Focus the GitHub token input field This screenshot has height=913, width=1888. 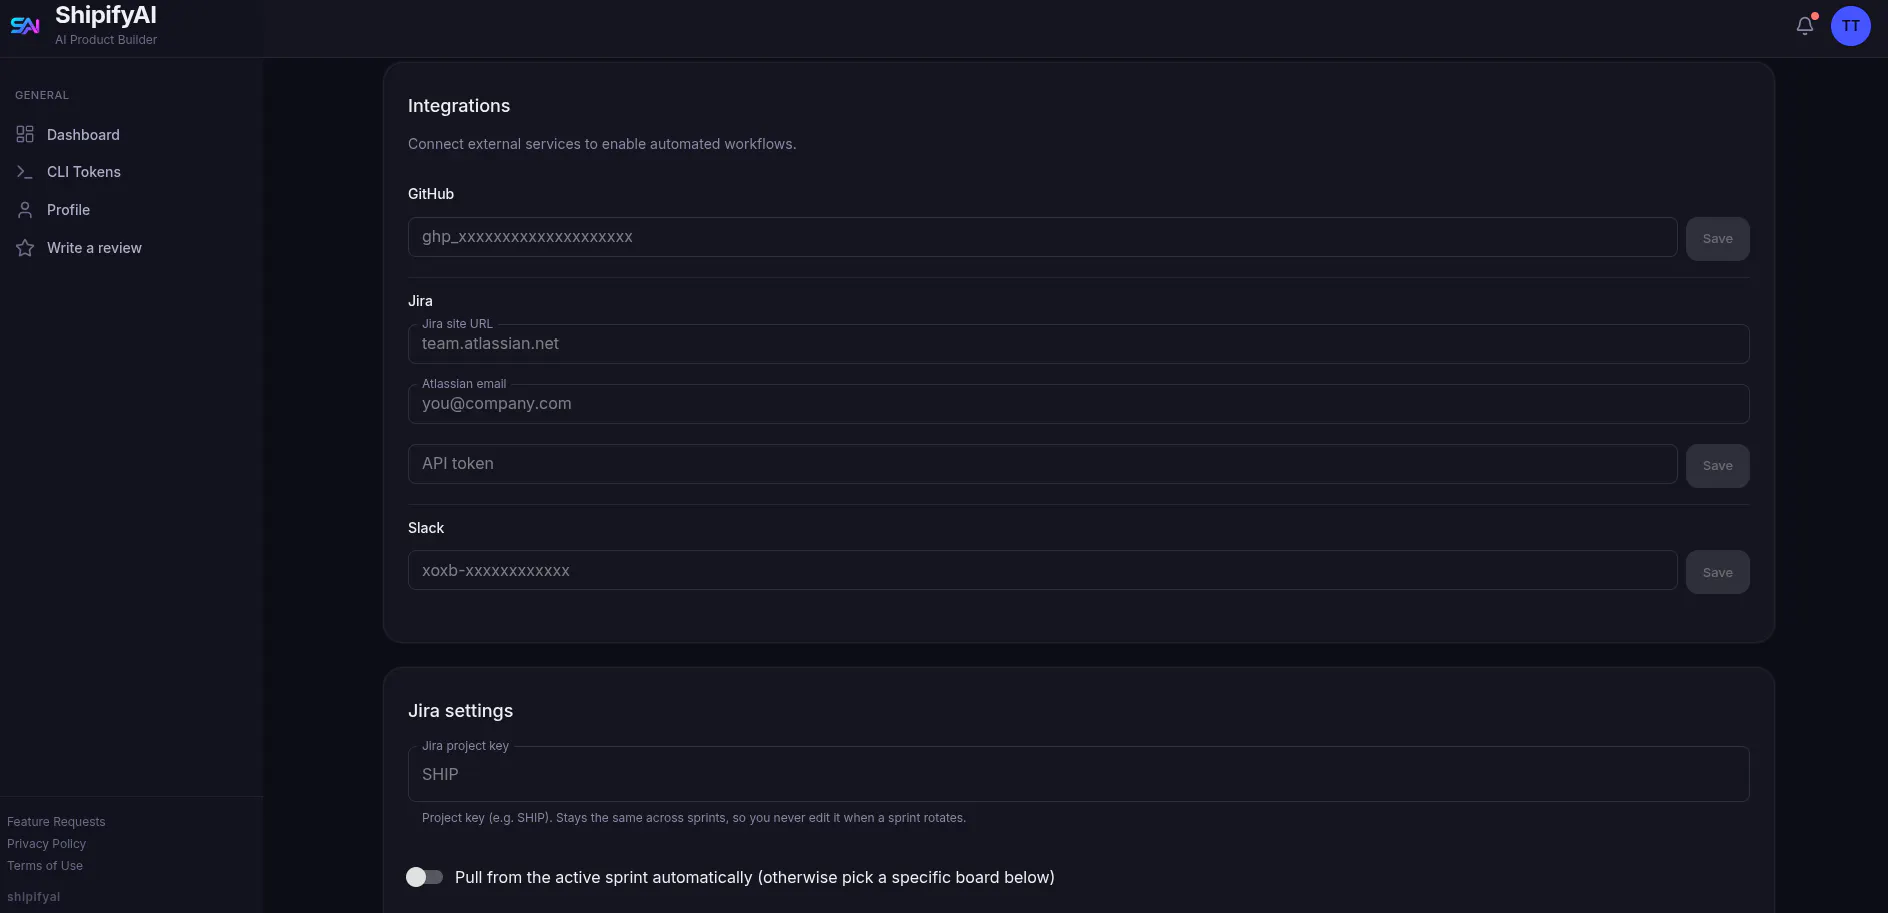[x=1042, y=237]
